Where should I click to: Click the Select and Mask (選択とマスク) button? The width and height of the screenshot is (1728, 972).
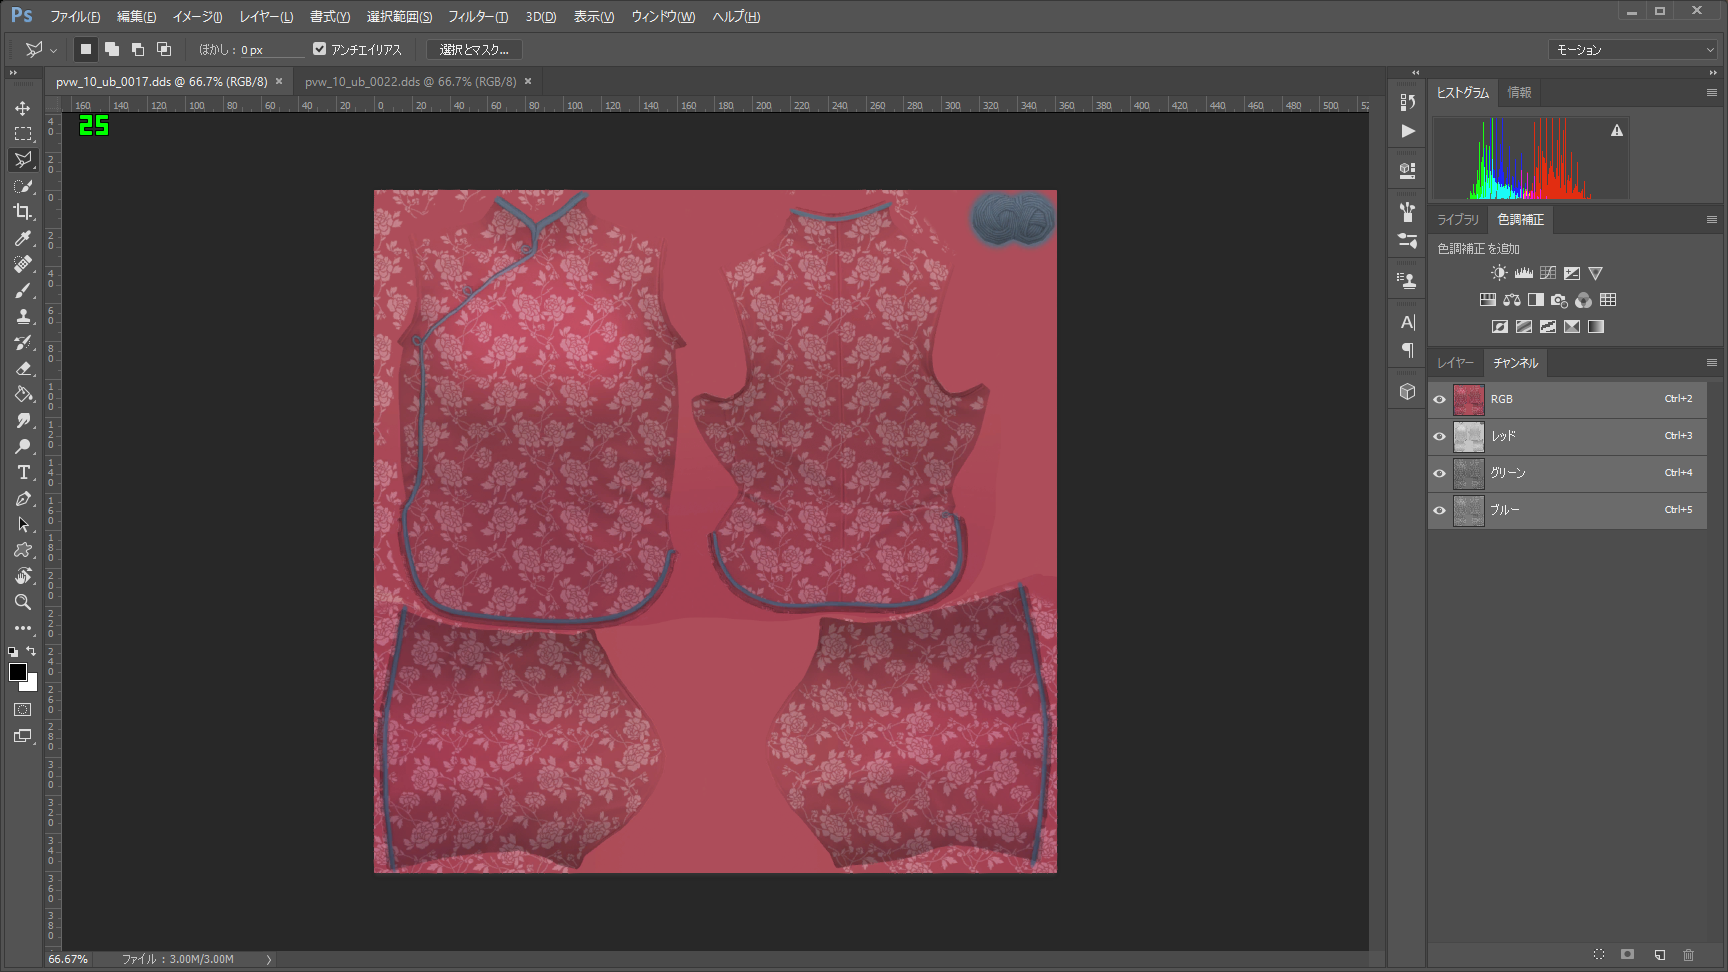coord(474,50)
